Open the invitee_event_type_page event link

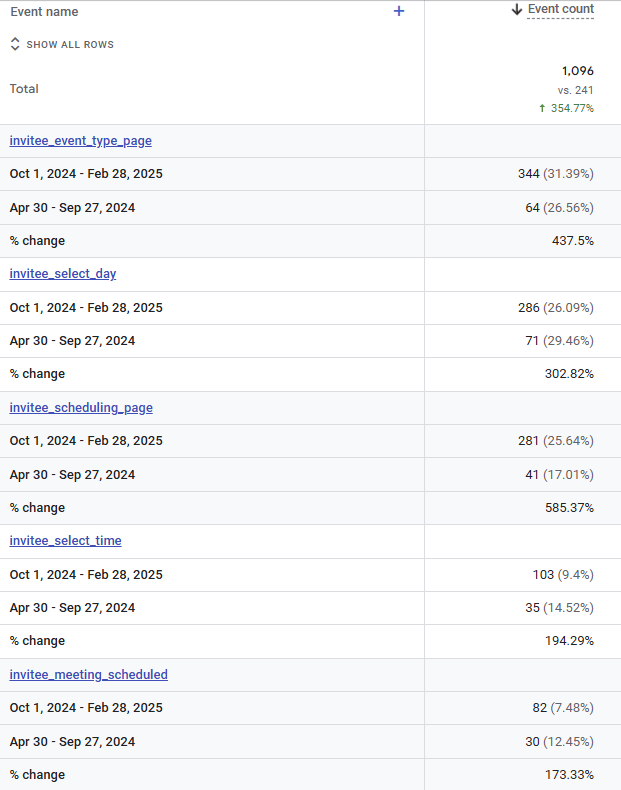pyautogui.click(x=81, y=141)
